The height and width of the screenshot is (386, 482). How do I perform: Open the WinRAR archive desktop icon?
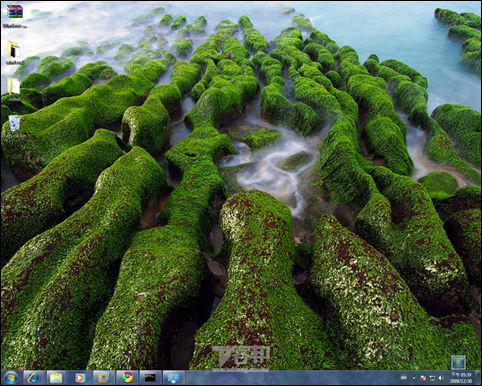(x=14, y=15)
